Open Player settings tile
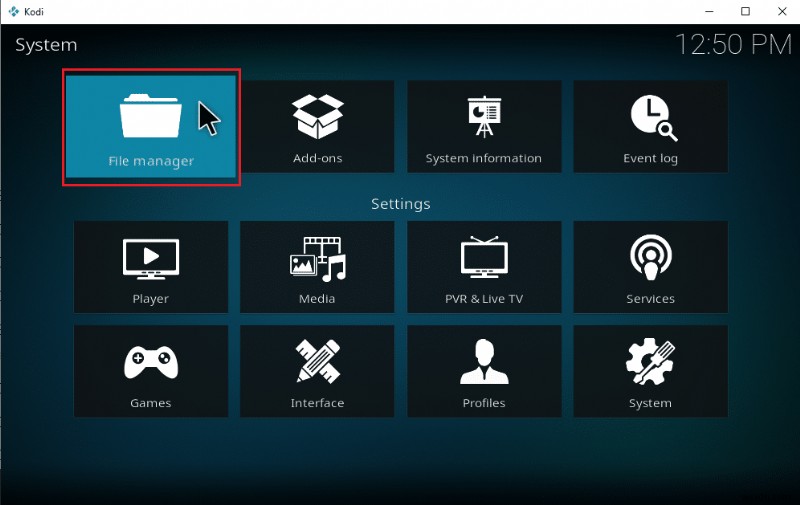Screen dimensions: 800x505 tap(151, 267)
